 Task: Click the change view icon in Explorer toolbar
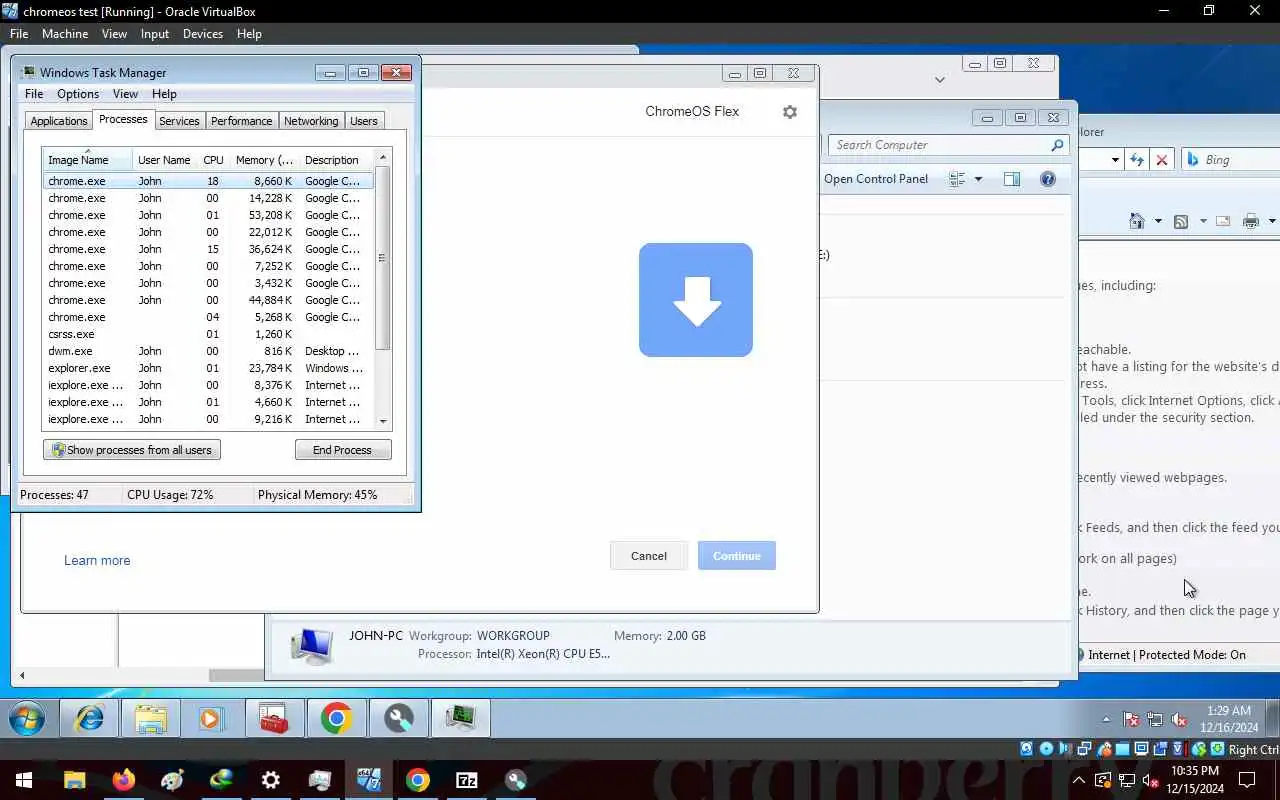click(x=957, y=179)
